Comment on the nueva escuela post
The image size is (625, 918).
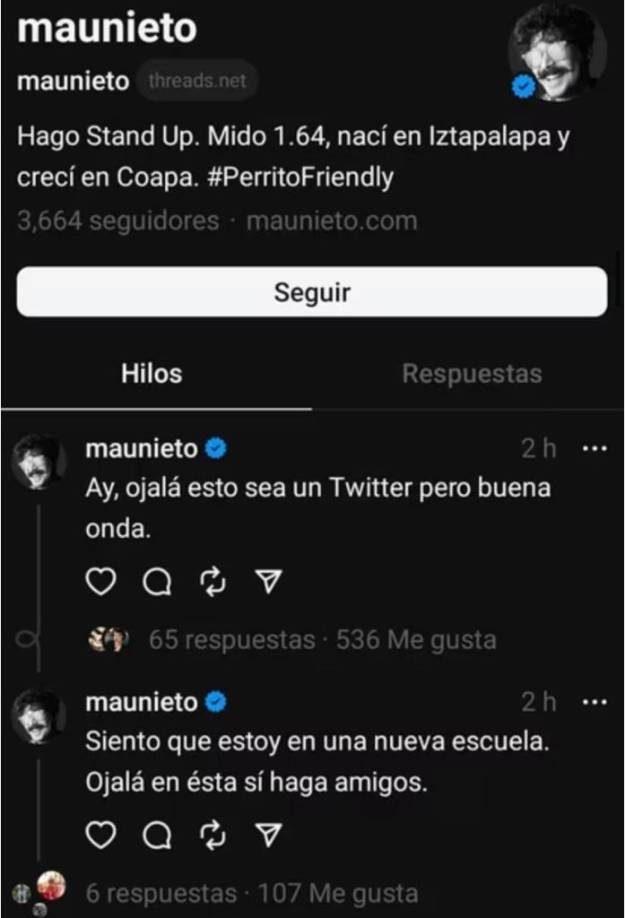pos(158,835)
